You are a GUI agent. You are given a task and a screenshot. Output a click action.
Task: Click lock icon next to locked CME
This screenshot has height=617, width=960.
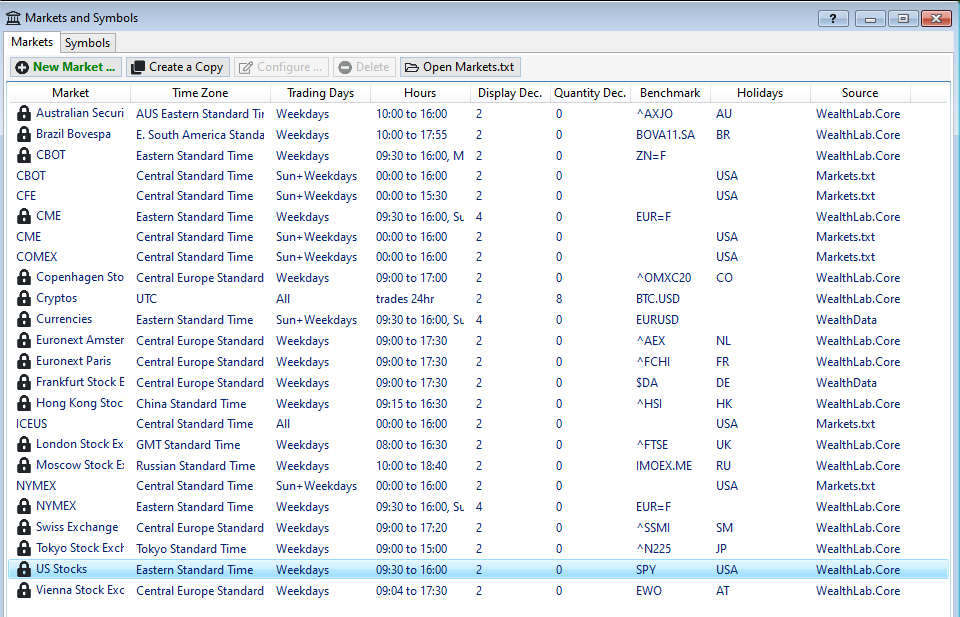click(x=23, y=217)
